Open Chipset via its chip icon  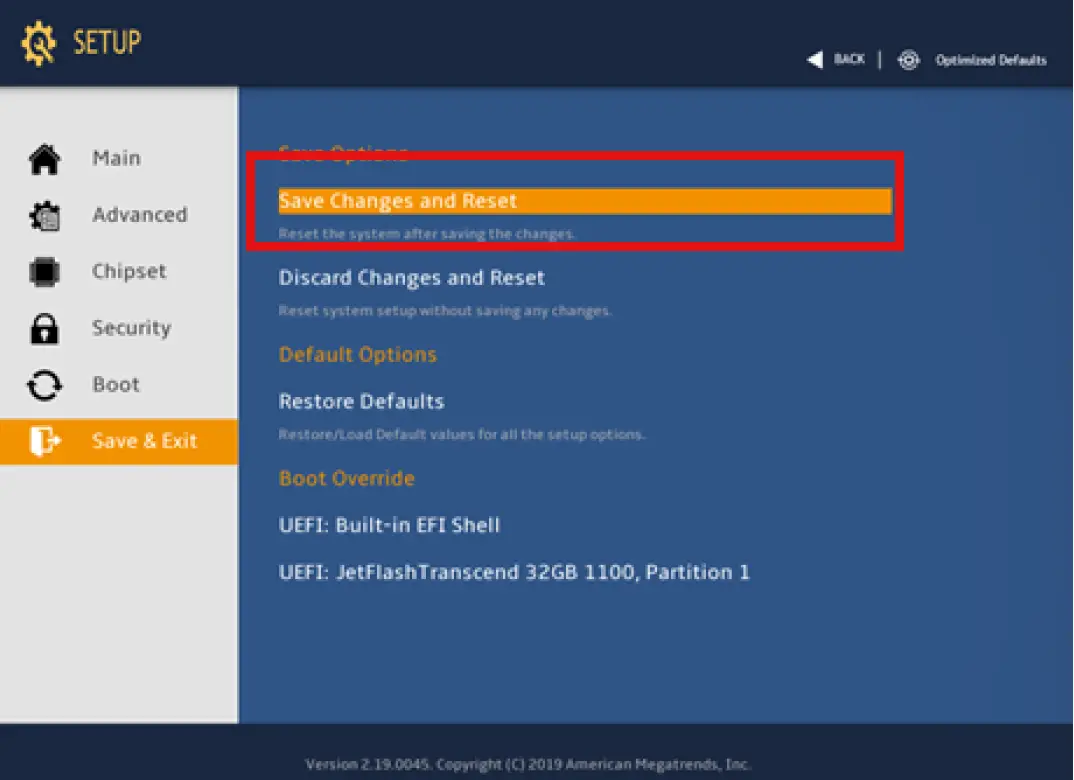[44, 271]
